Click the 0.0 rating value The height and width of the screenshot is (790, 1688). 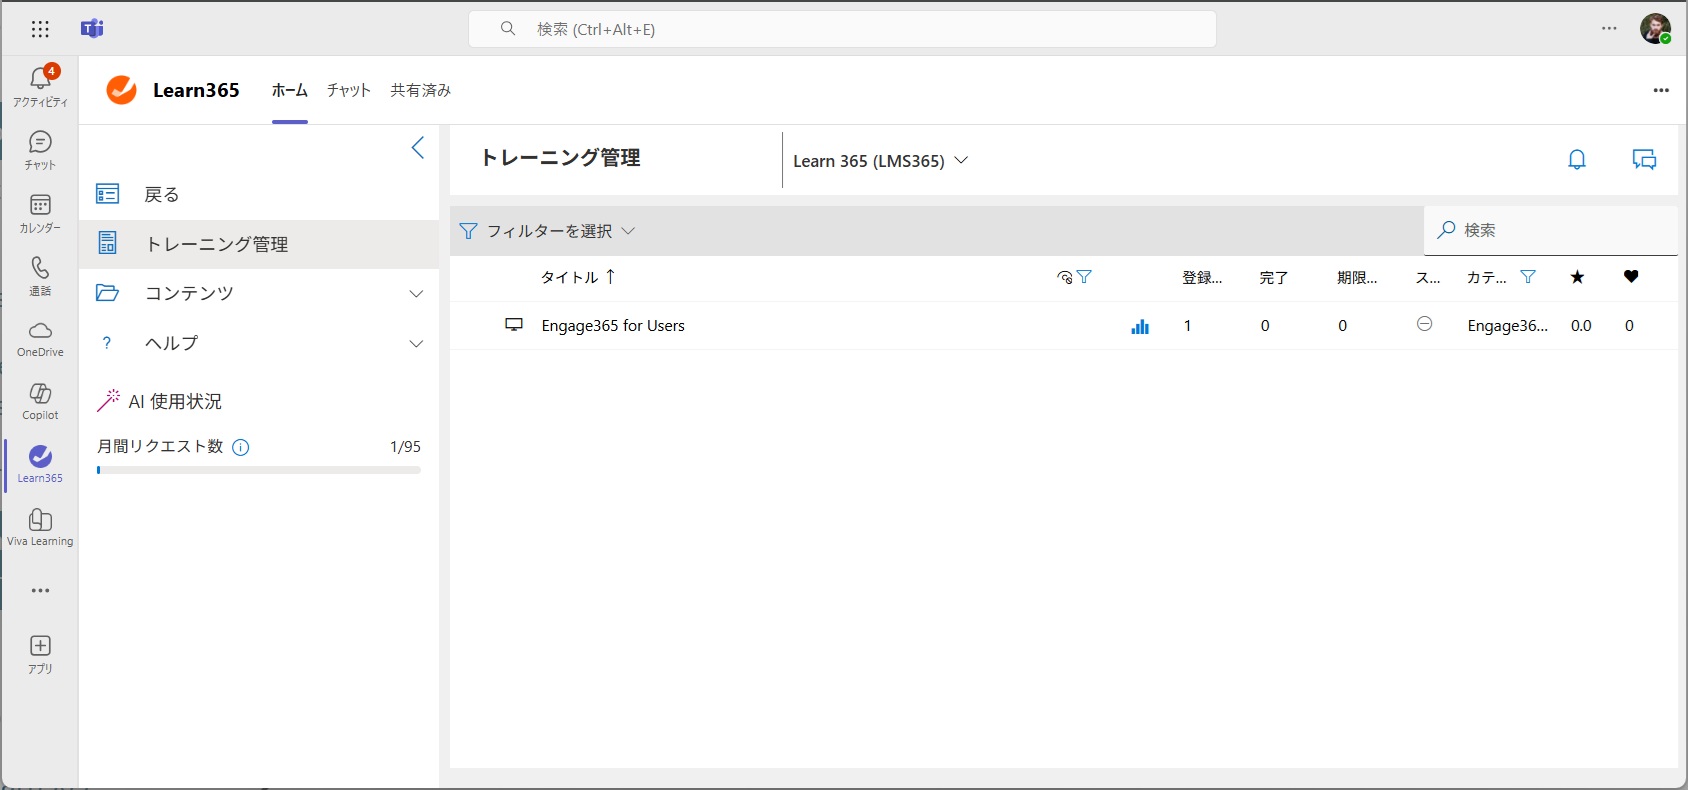(1581, 326)
